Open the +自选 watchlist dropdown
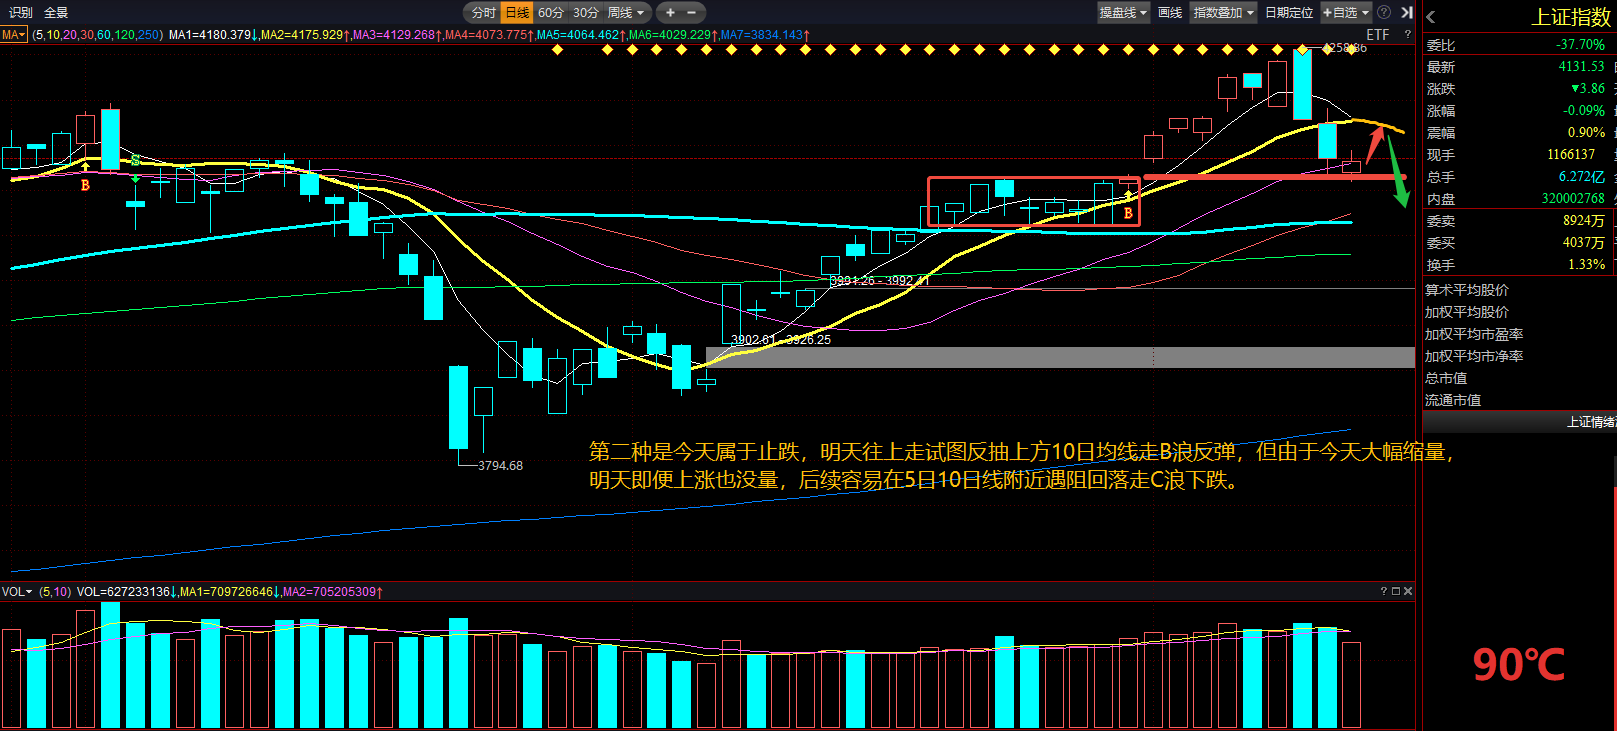The height and width of the screenshot is (731, 1617). (1346, 12)
